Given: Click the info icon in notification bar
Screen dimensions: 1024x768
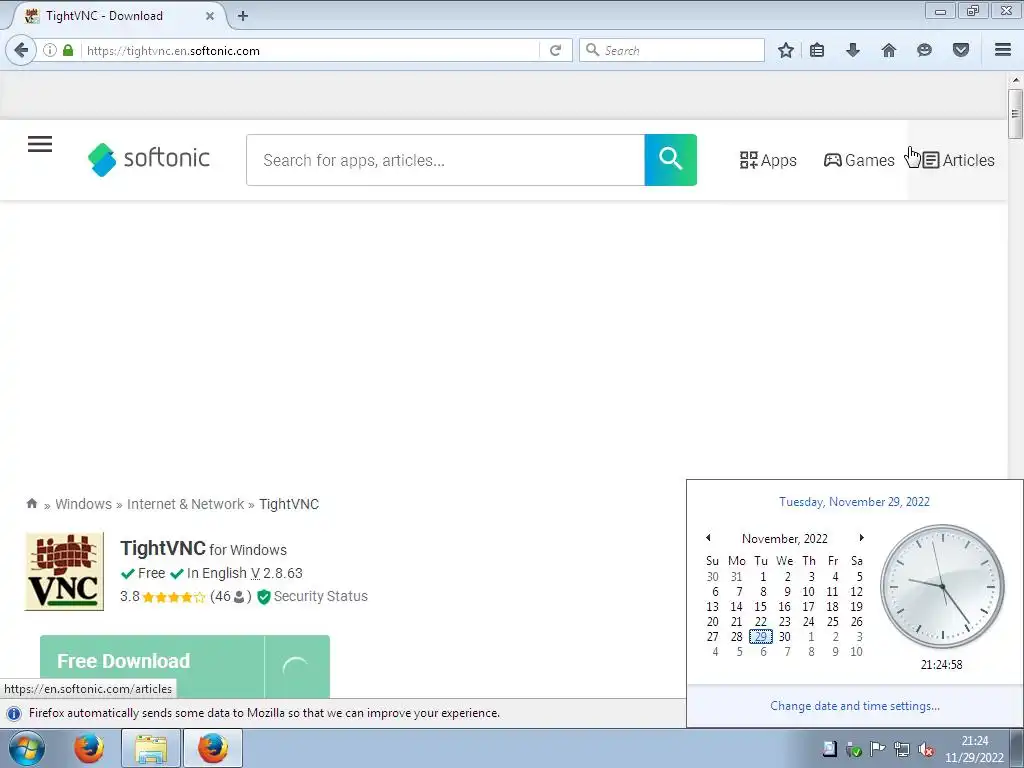Looking at the screenshot, I should 14,713.
